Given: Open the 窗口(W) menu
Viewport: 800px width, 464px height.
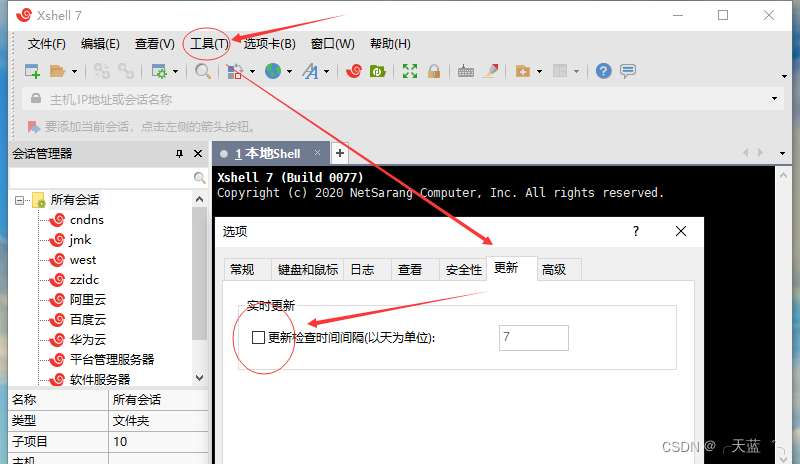Looking at the screenshot, I should [x=333, y=44].
